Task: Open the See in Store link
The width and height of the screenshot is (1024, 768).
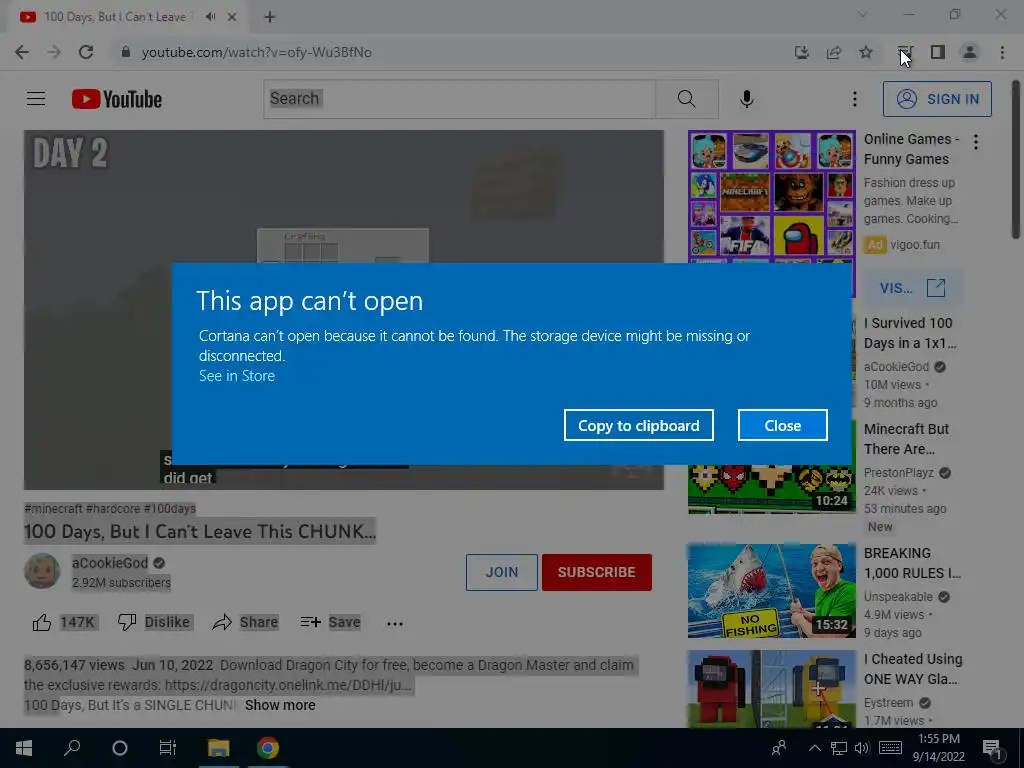Action: coord(236,376)
